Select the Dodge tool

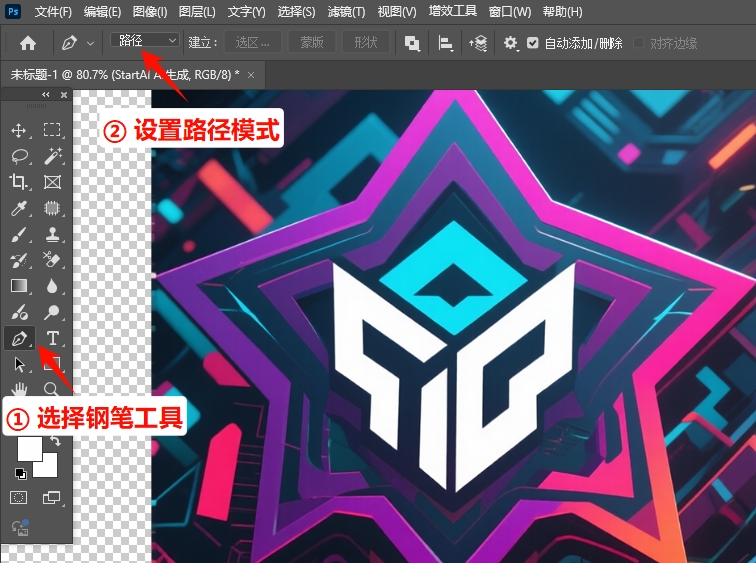click(x=52, y=312)
